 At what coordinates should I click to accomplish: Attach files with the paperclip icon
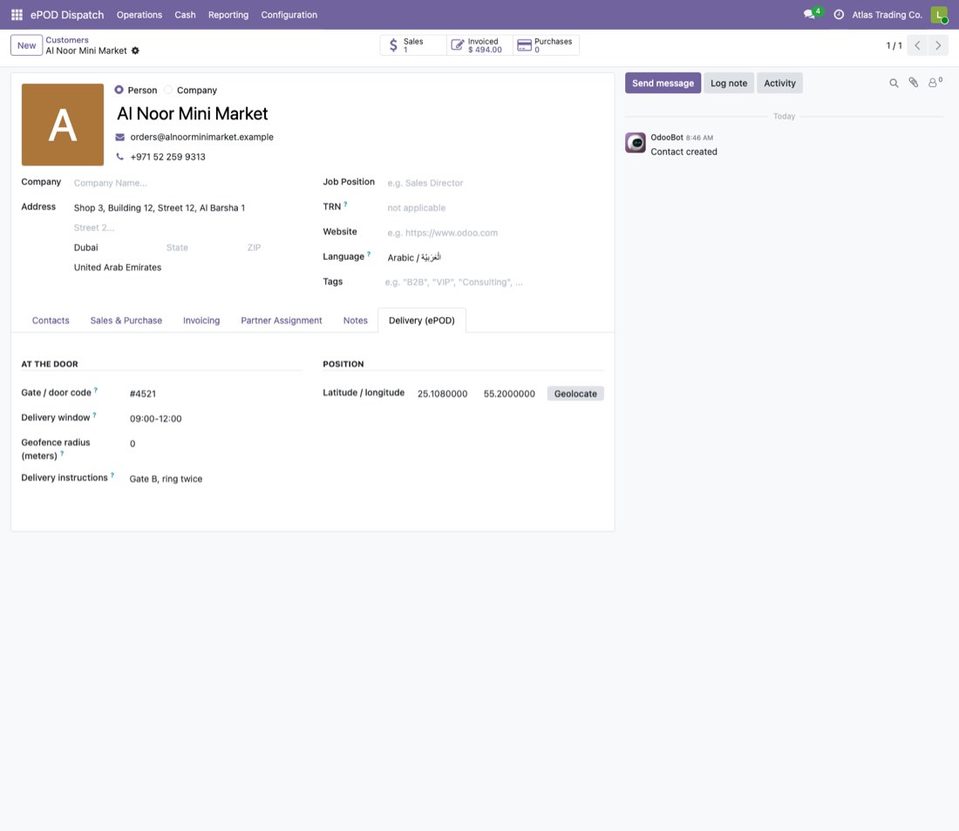click(x=913, y=83)
